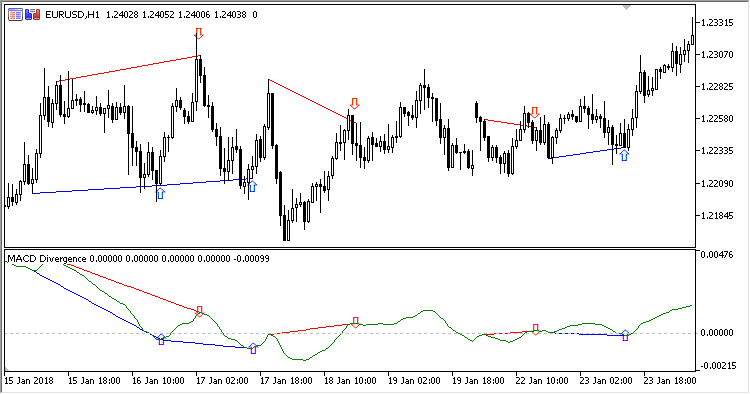750x394 pixels.
Task: Click the blue arrow on the MACD line near 23 Jan 02:00
Action: (x=625, y=335)
